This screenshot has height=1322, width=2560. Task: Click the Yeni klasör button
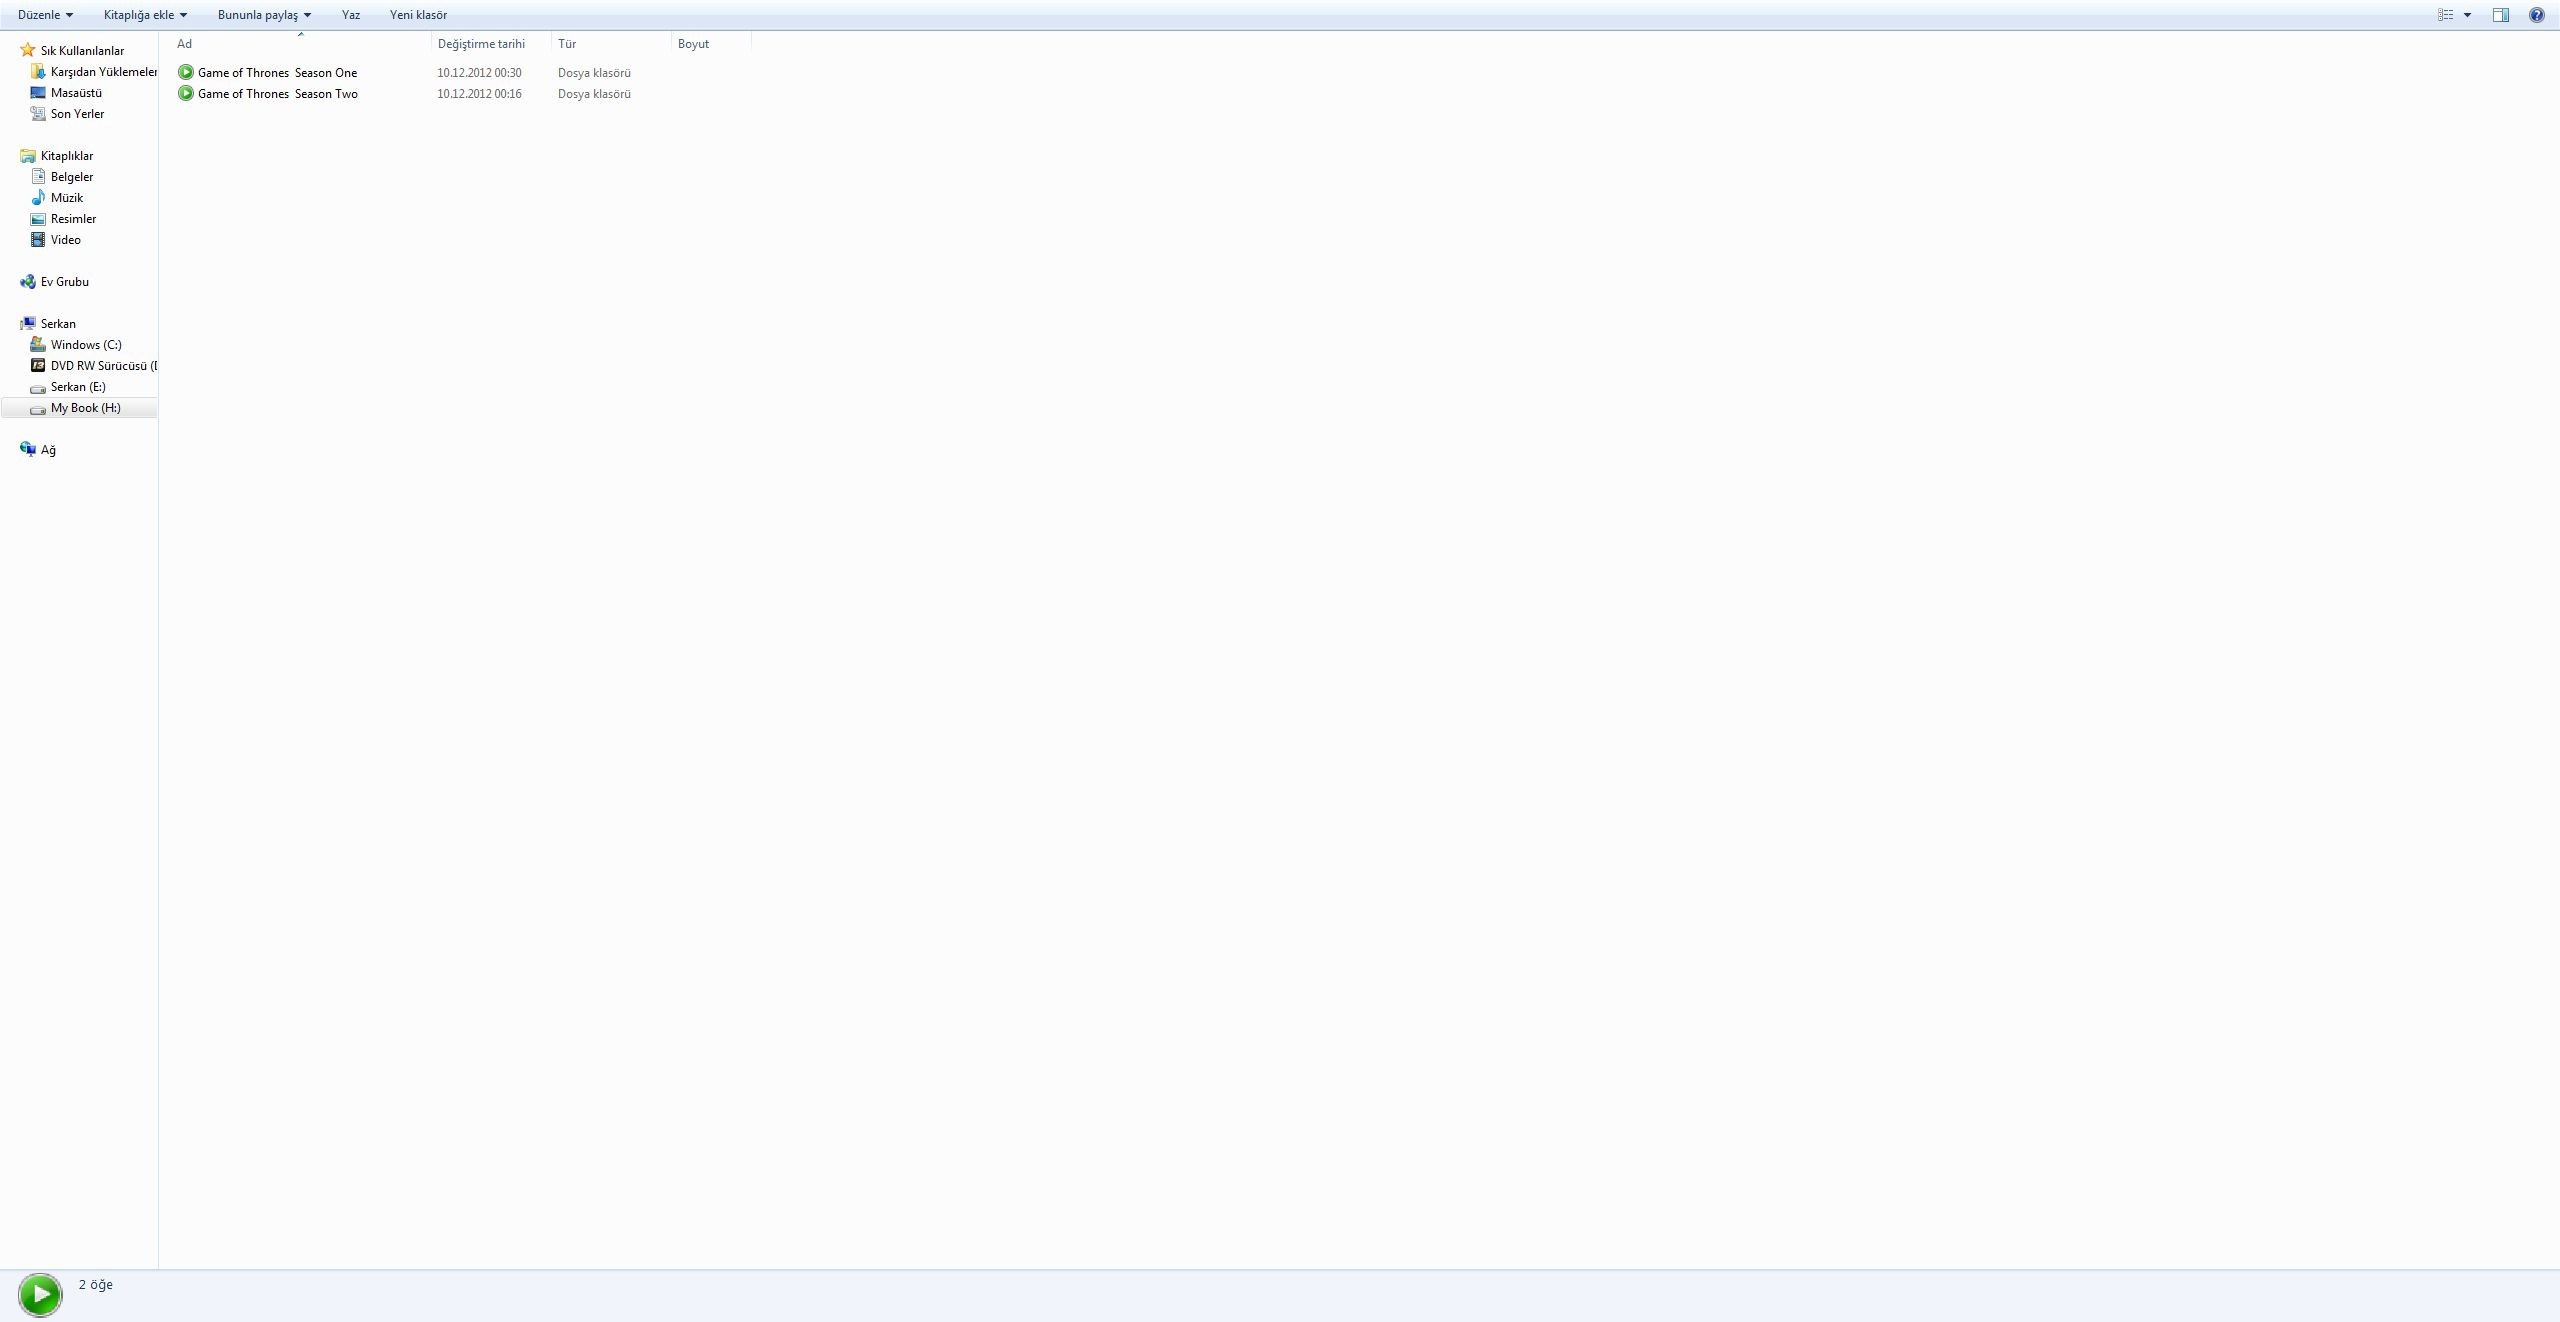coord(418,13)
